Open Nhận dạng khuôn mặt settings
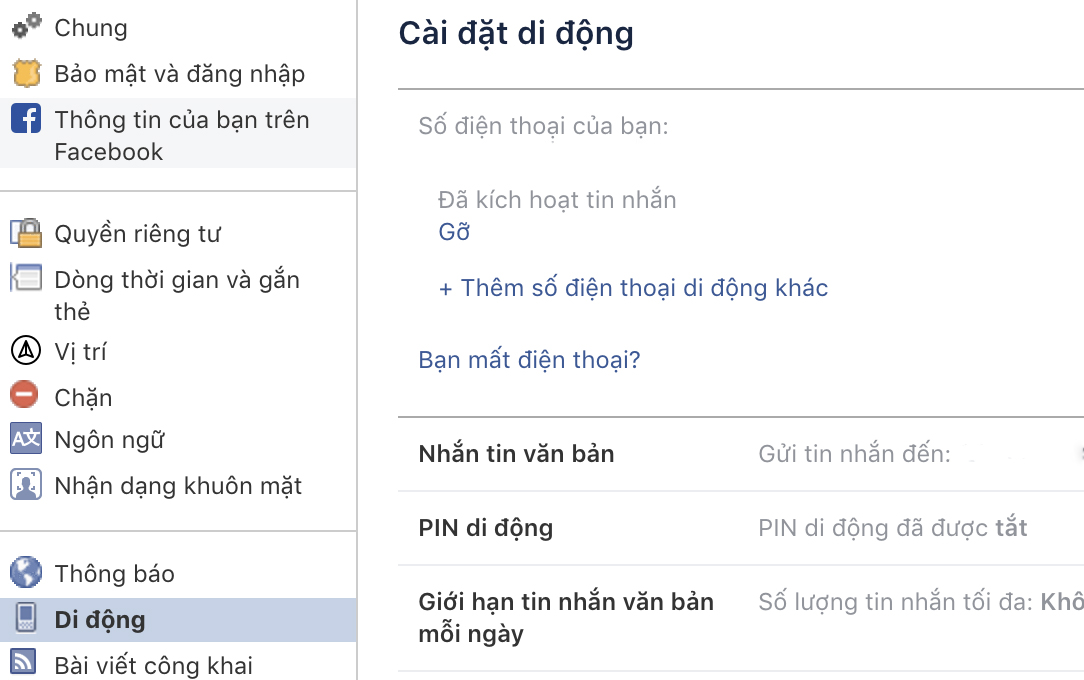 pyautogui.click(x=178, y=486)
